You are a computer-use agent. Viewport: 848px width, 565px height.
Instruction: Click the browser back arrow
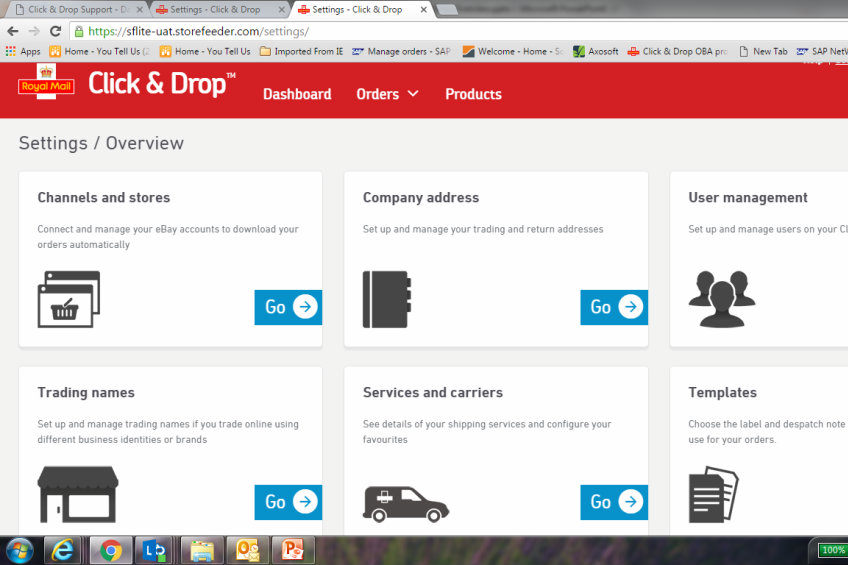pyautogui.click(x=13, y=31)
